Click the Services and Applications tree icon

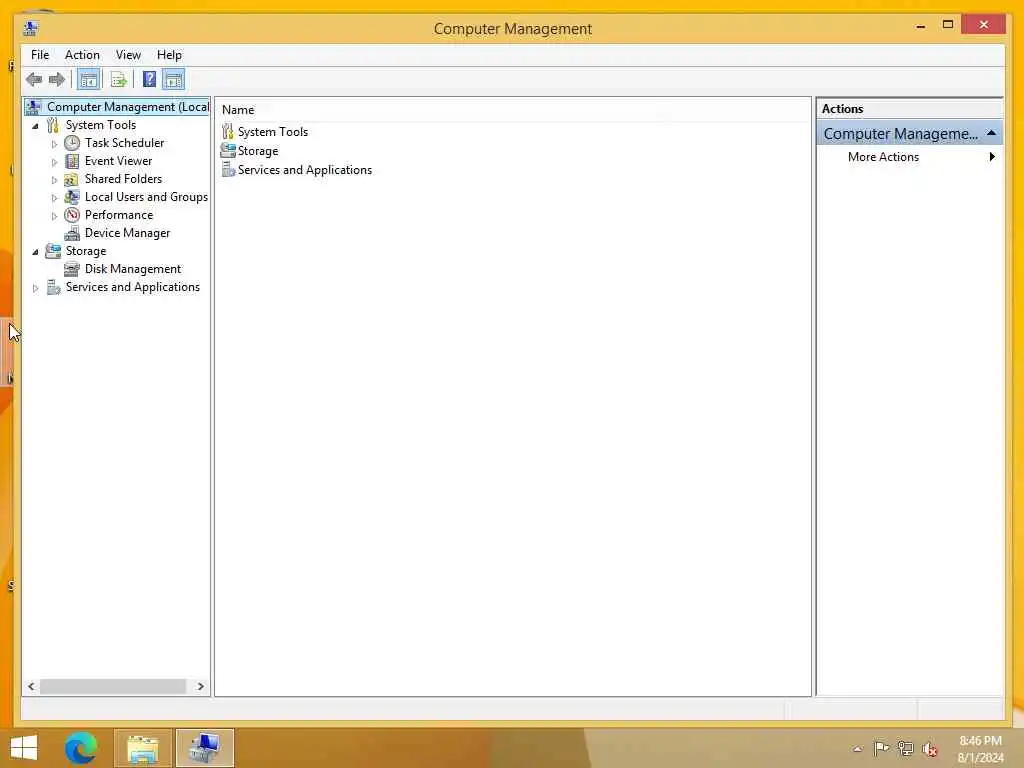[53, 287]
